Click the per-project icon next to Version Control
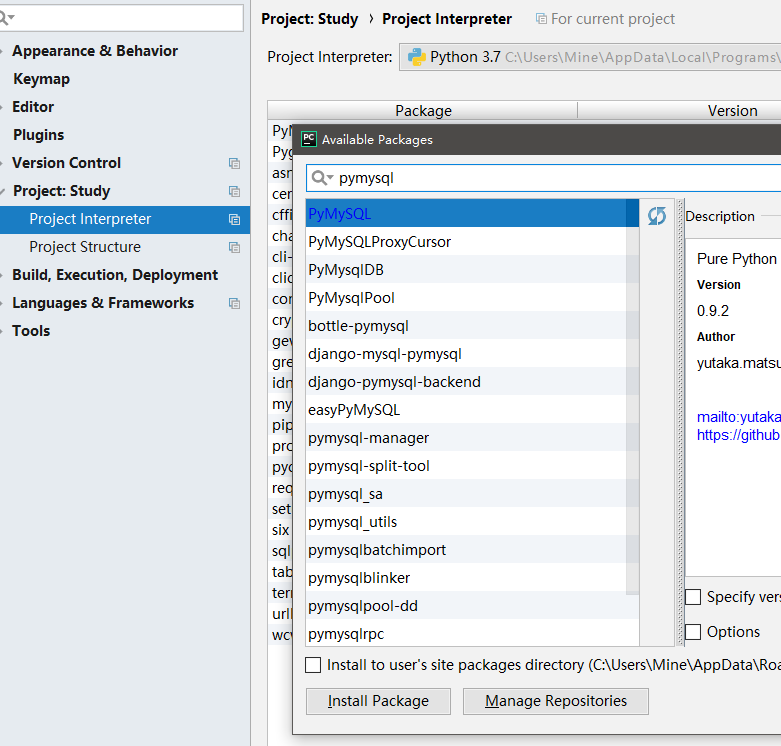 234,163
